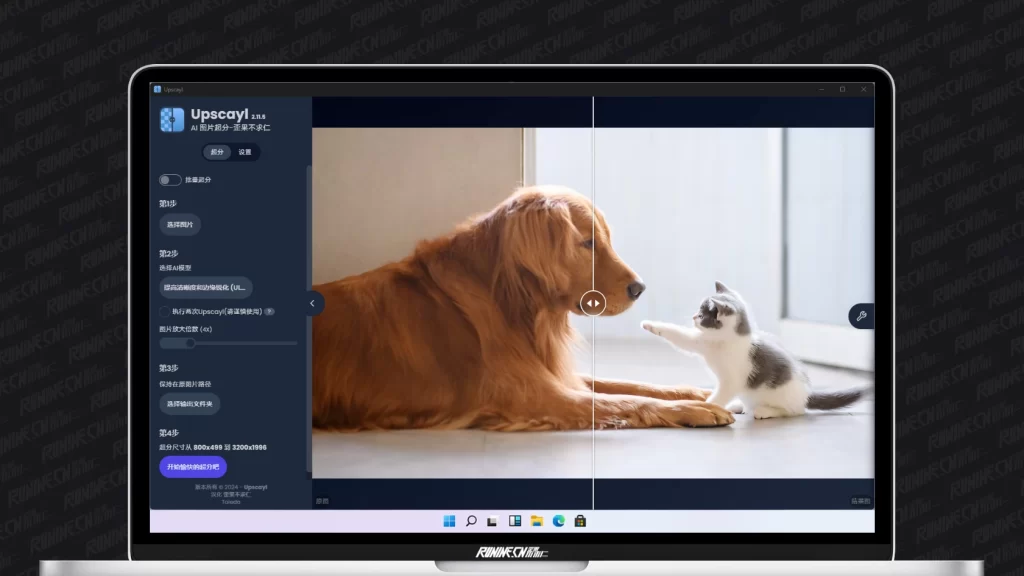
Task: Switch to the 设置 settings tab
Action: pyautogui.click(x=245, y=152)
